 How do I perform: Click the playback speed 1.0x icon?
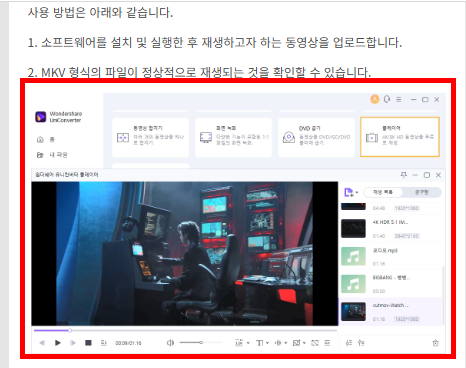(x=239, y=343)
